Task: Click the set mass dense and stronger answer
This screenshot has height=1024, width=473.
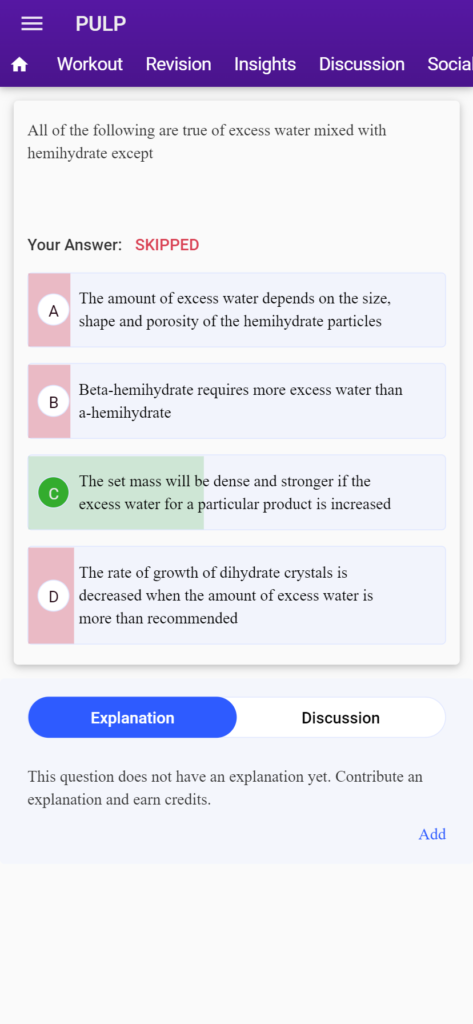Action: (235, 492)
